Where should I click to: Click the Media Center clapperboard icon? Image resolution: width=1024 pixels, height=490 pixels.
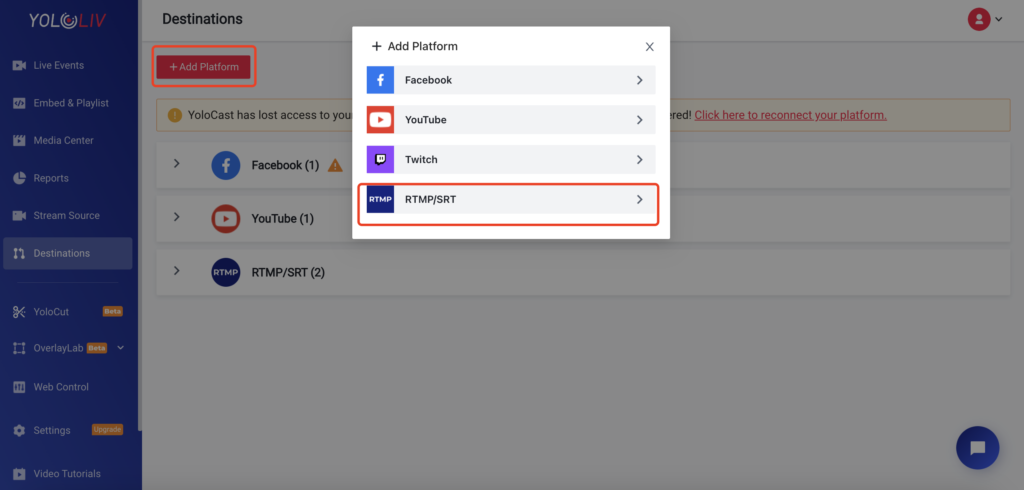[19, 140]
